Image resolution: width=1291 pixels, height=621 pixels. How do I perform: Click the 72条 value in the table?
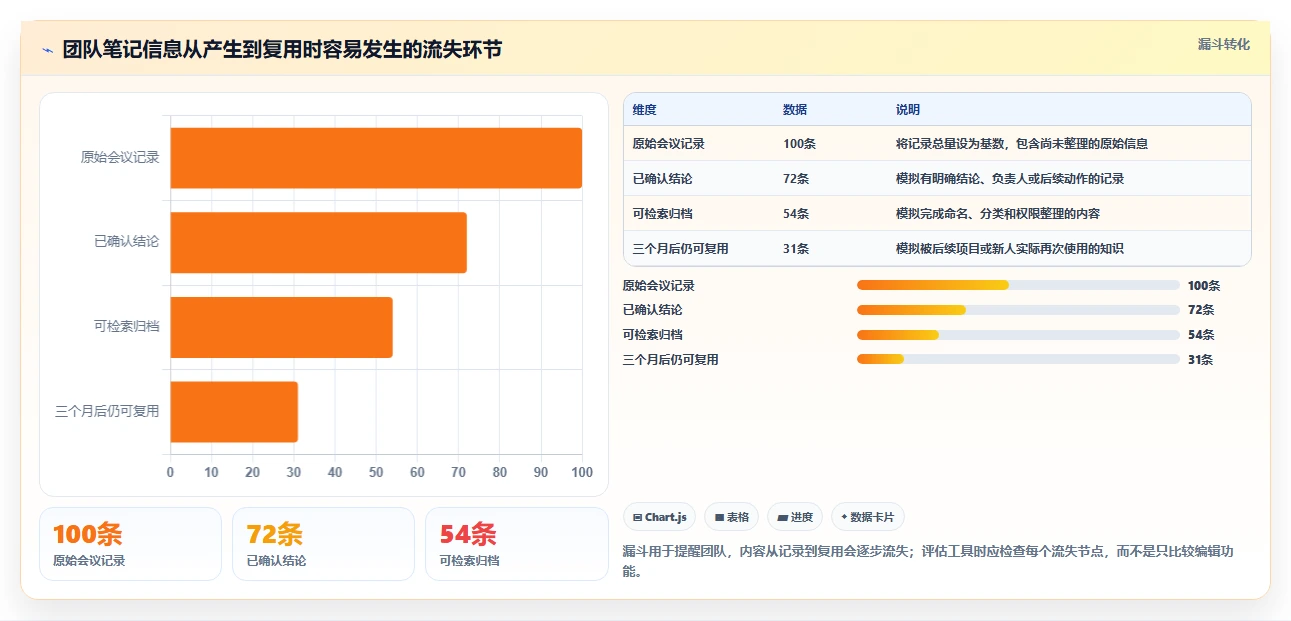(797, 179)
